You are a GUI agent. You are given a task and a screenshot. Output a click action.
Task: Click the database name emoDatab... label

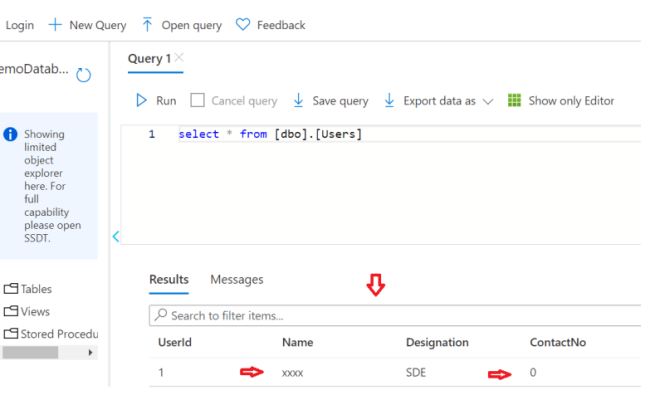pyautogui.click(x=34, y=69)
